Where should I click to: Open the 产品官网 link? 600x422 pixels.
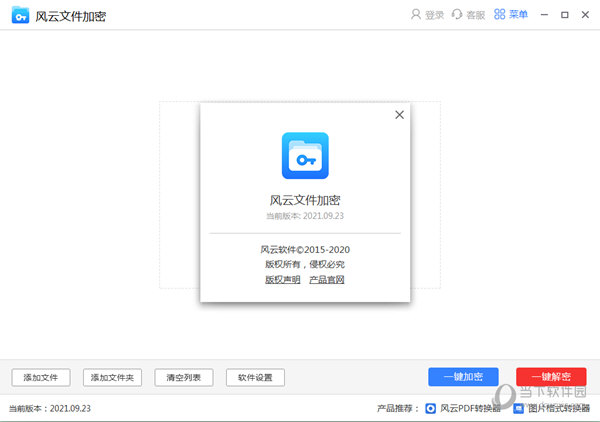pos(327,280)
